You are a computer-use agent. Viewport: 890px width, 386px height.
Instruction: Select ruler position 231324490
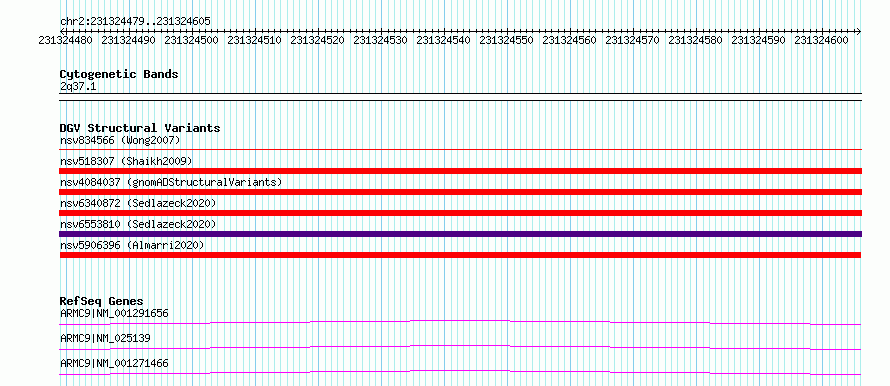coord(128,40)
